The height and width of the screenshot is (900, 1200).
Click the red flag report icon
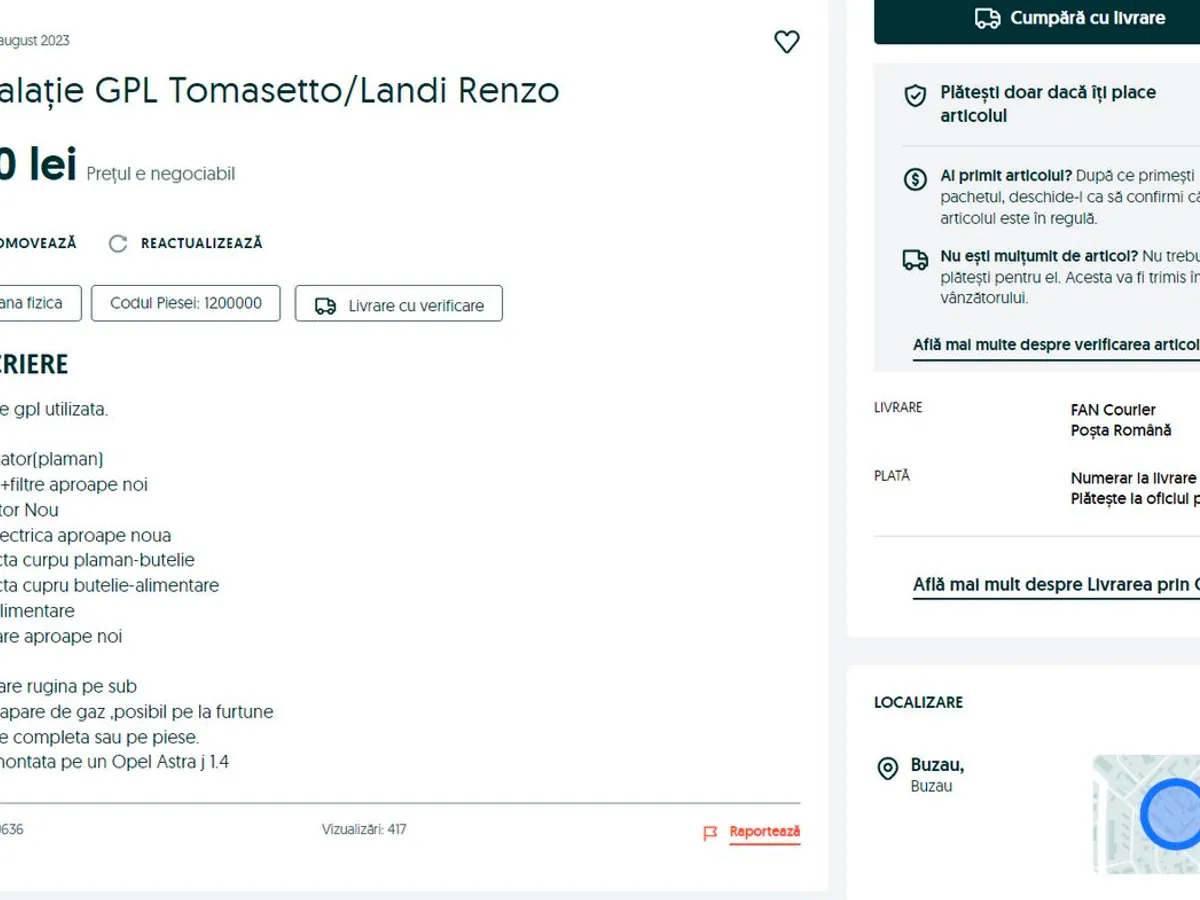[x=710, y=833]
